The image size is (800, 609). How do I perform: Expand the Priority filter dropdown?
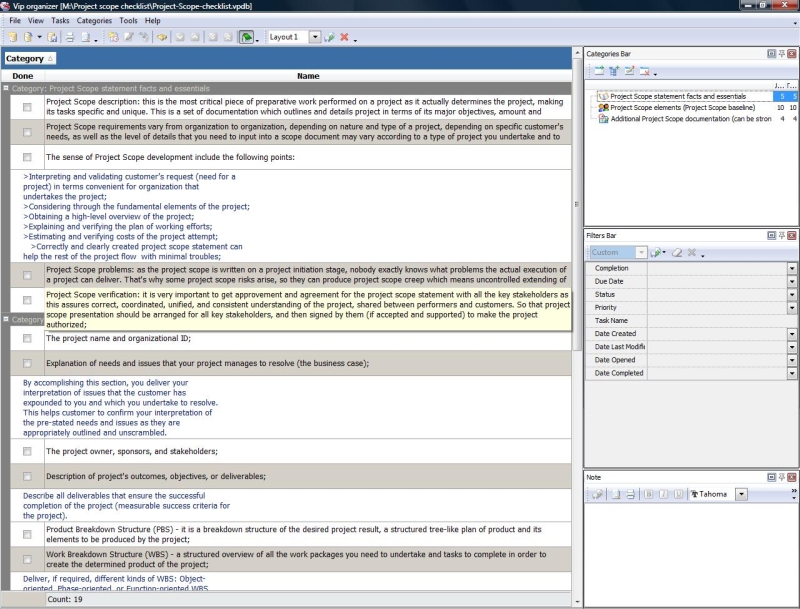coord(792,307)
